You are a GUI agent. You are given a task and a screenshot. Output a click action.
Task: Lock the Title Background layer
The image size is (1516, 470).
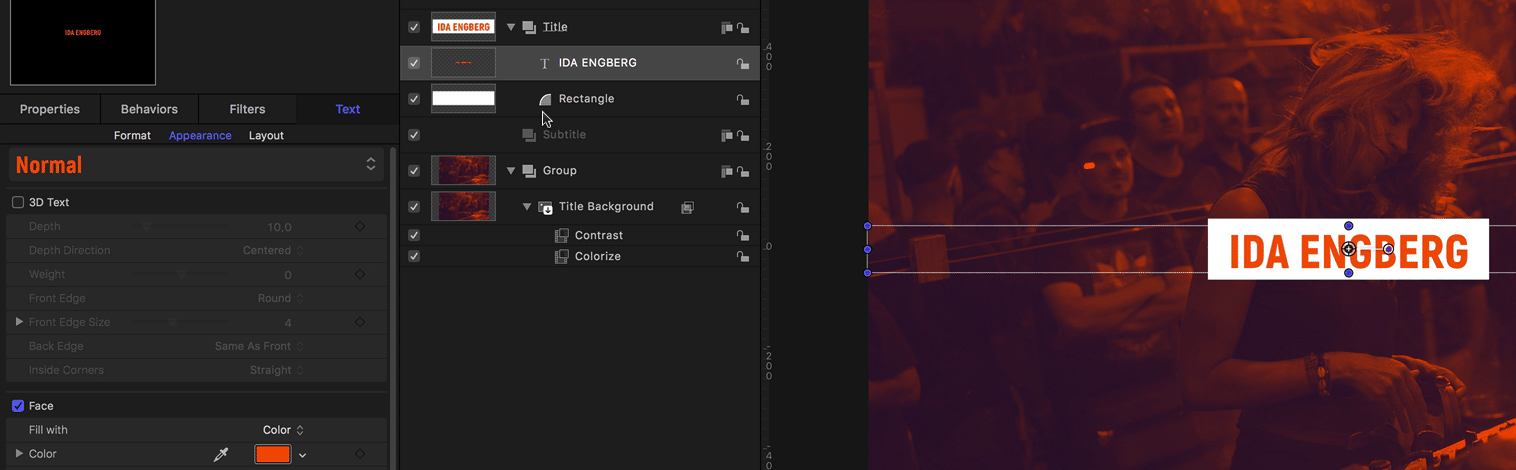tap(743, 207)
